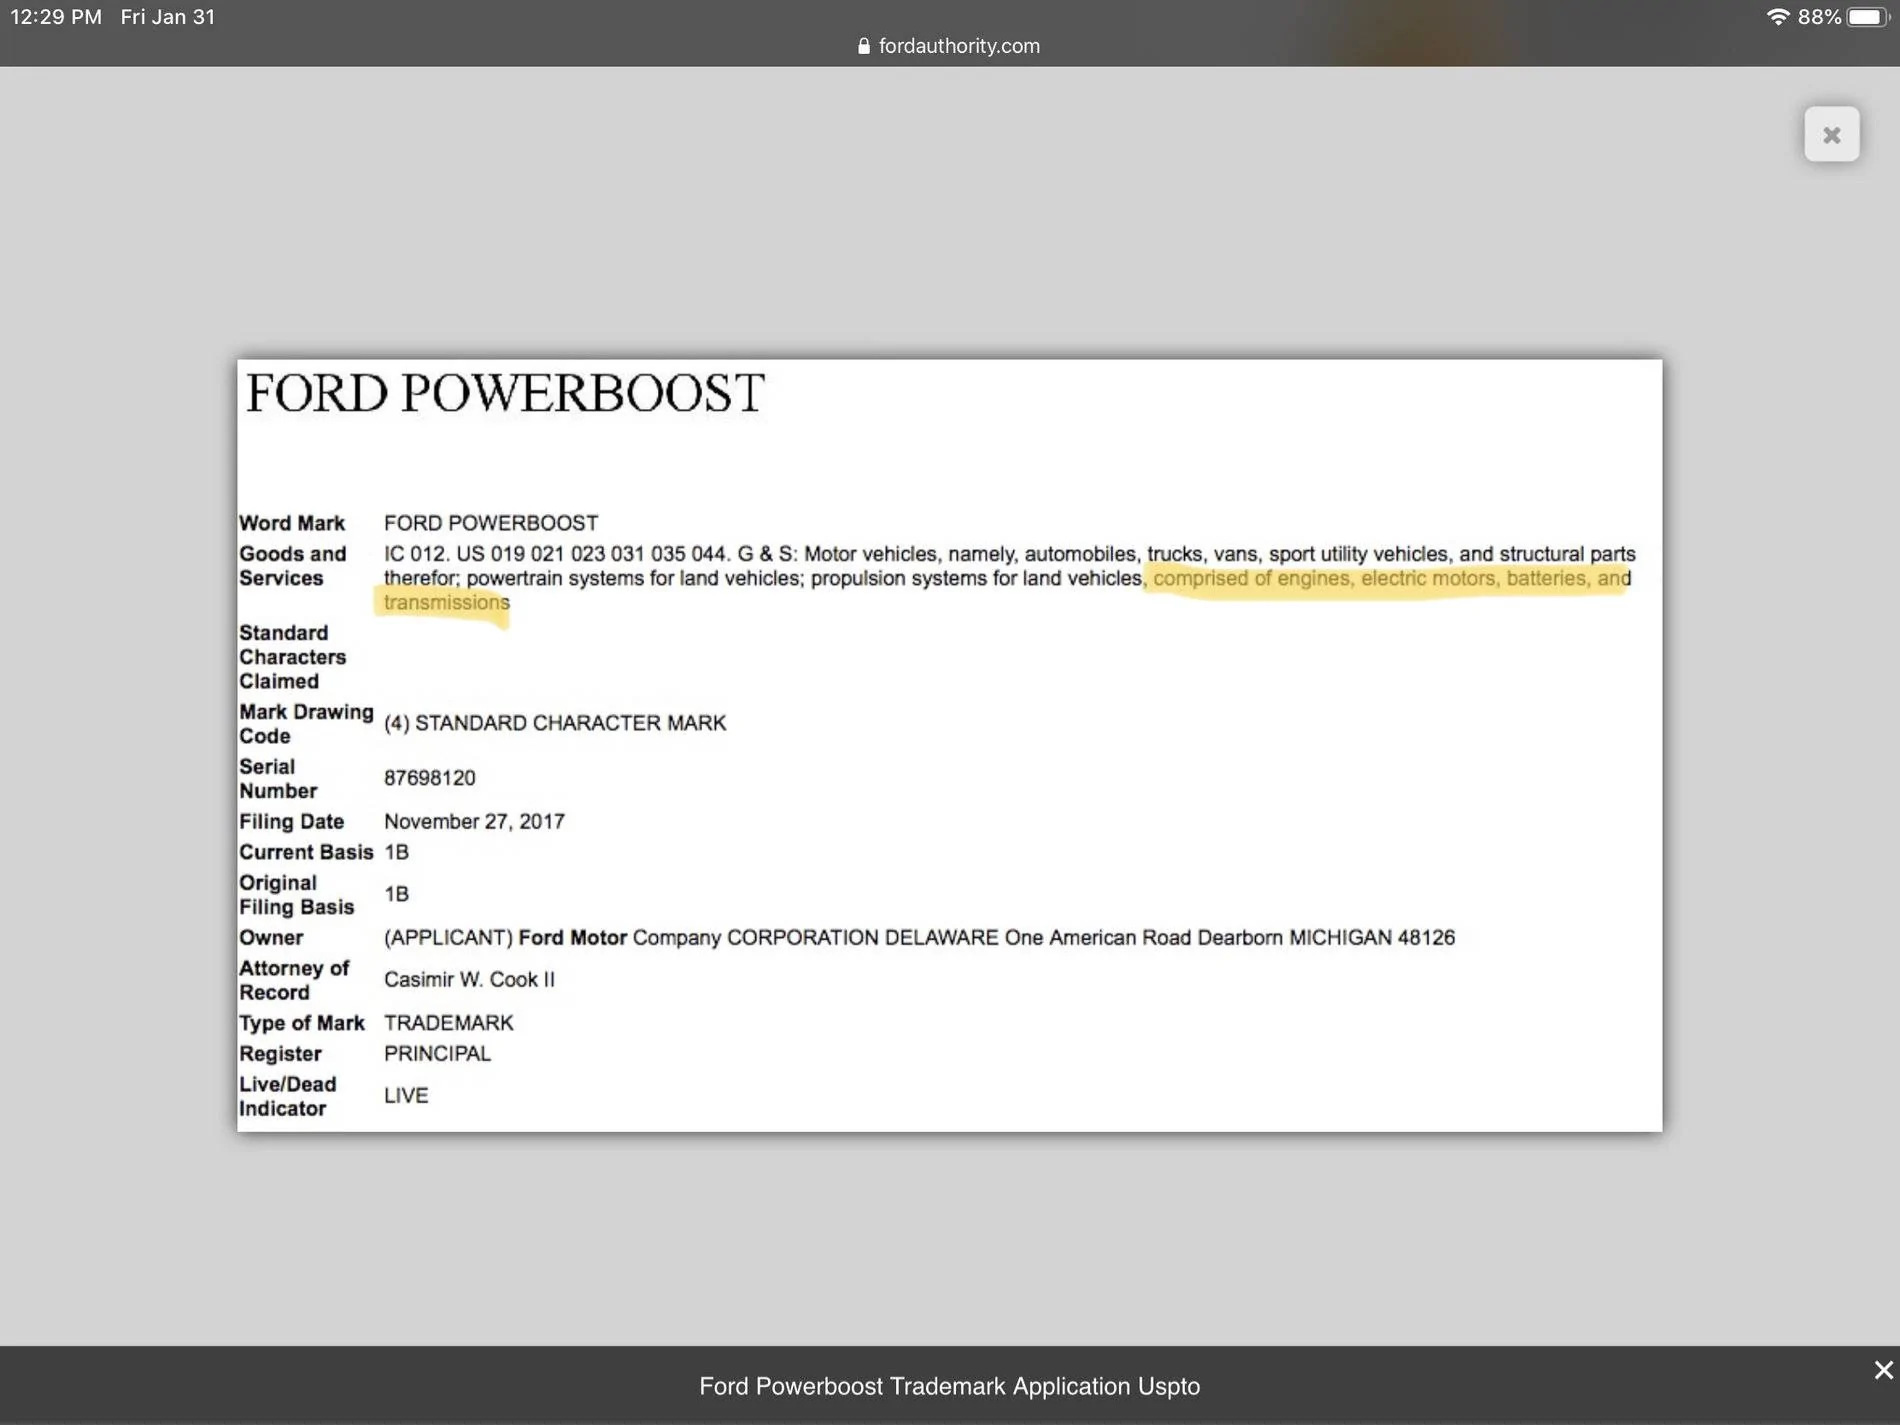Click the LIVE status value
The image size is (1900, 1425).
click(406, 1096)
